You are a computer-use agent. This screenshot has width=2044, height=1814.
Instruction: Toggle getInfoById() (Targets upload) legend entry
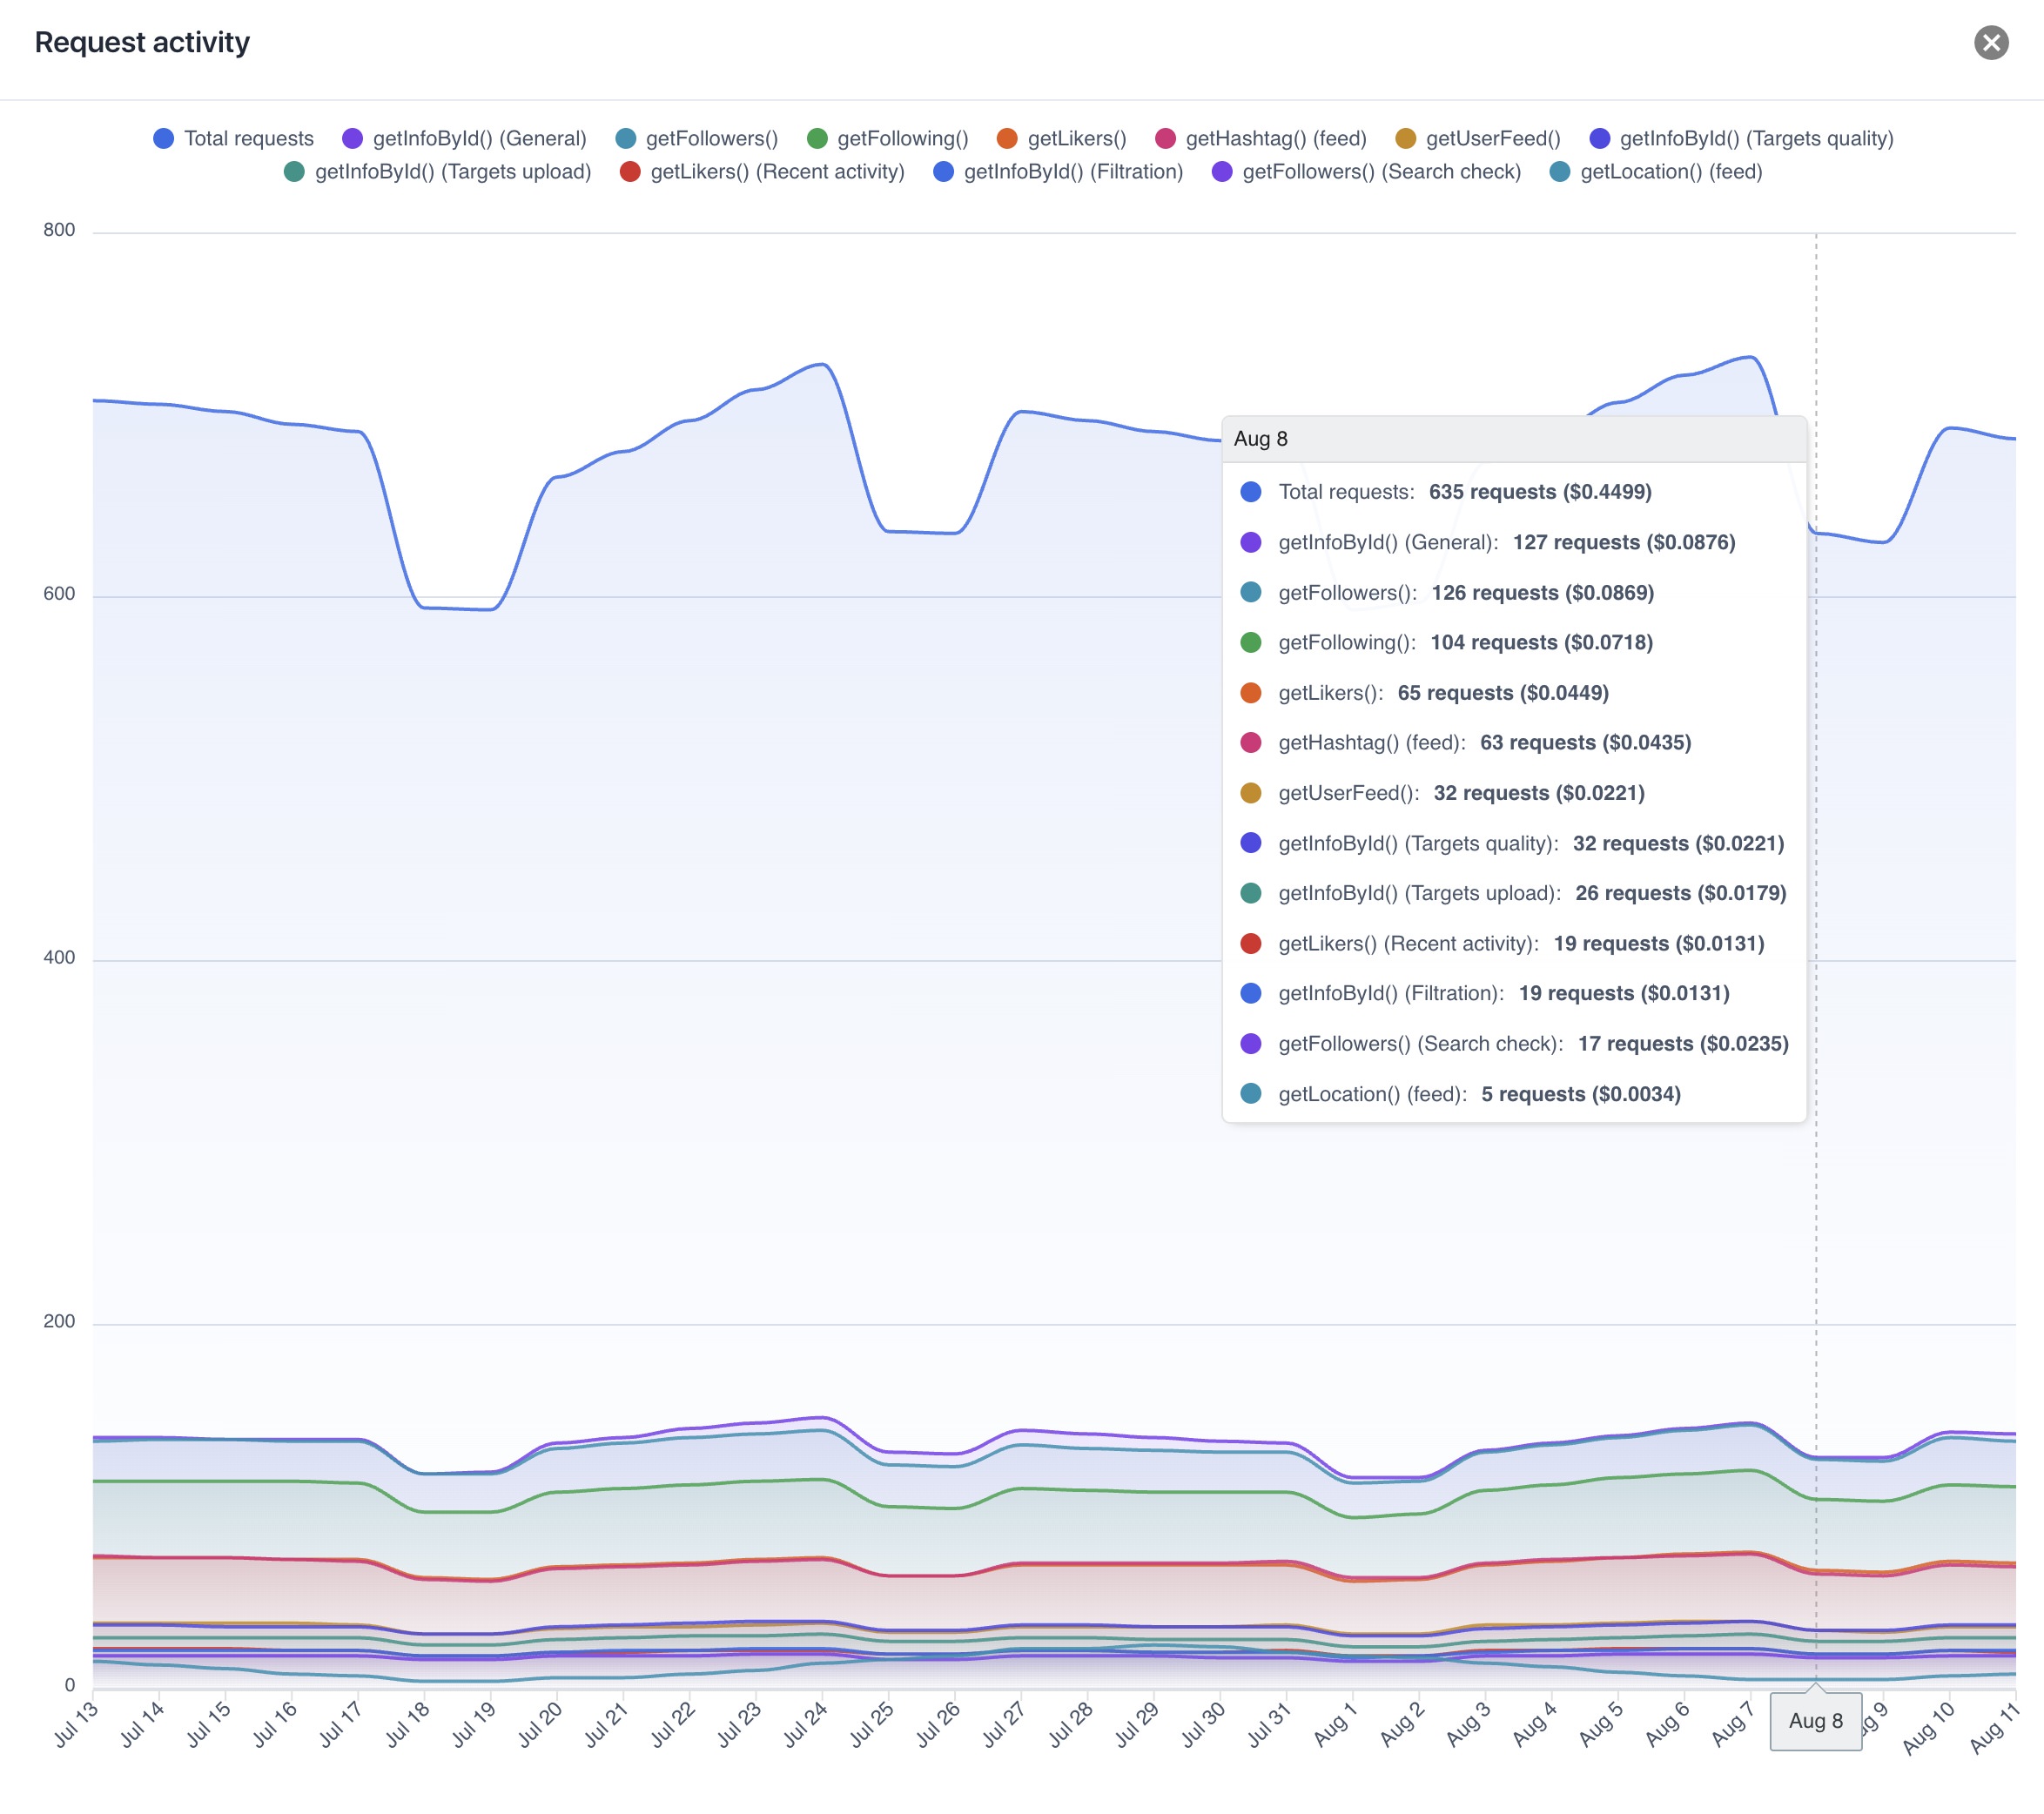(437, 171)
